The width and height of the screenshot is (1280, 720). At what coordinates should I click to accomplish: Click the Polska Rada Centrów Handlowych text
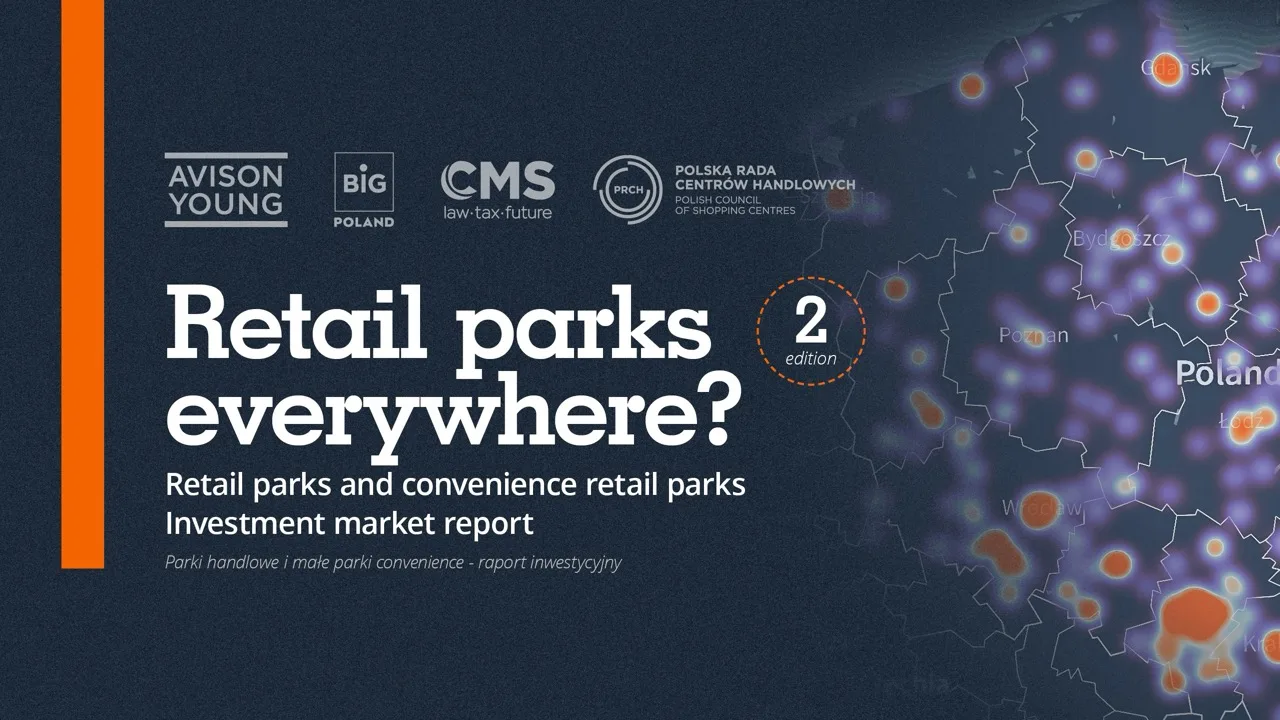tap(764, 177)
